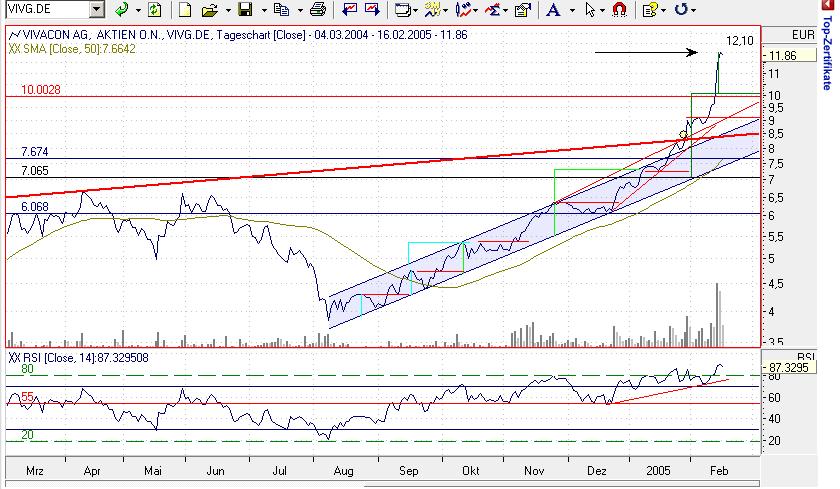Click the SMA [Close, 50] indicator label
The width and height of the screenshot is (840, 489).
(72, 49)
